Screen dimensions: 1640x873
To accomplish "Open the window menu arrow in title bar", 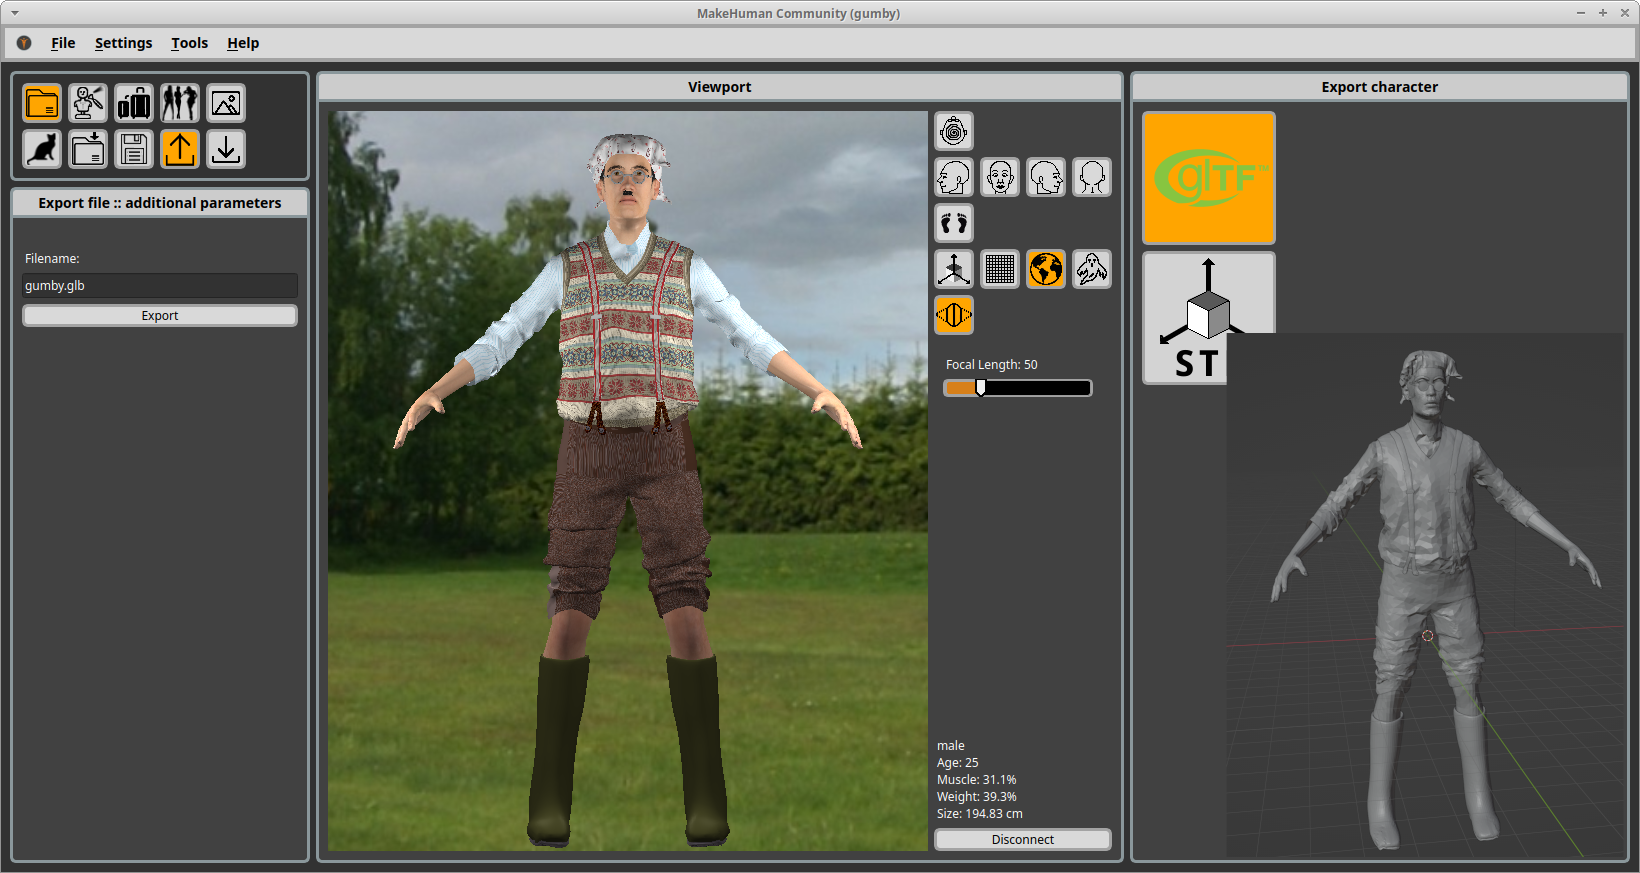I will click(15, 13).
